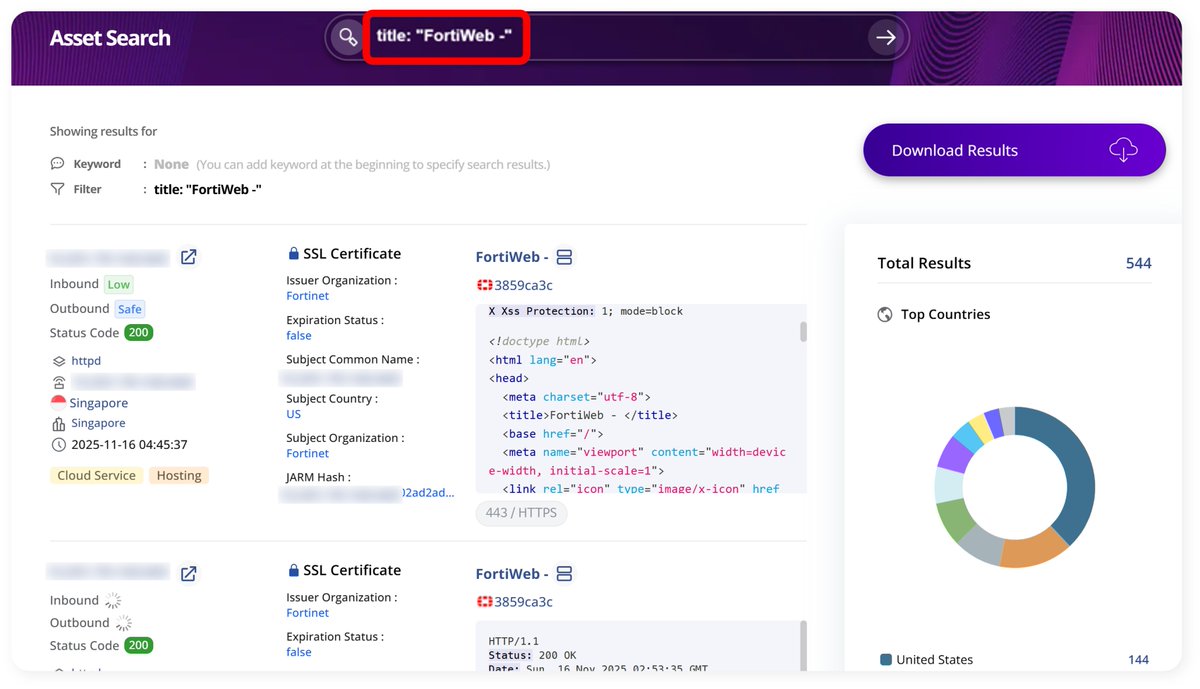1200x689 pixels.
Task: Click the building icon beside Singapore city
Action: [58, 424]
